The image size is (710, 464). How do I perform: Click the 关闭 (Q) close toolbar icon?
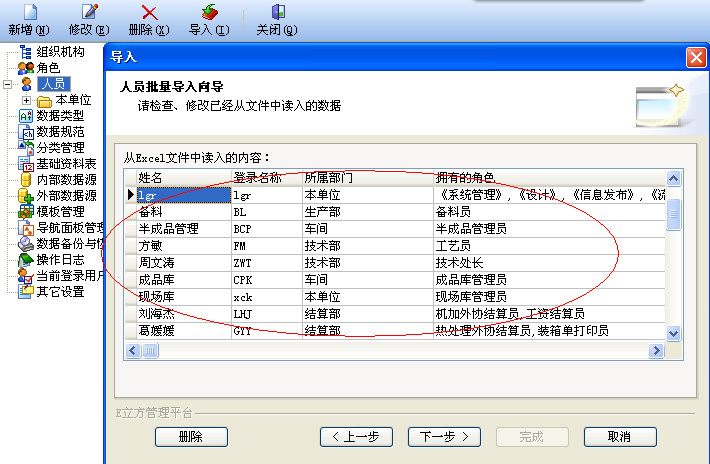(278, 12)
